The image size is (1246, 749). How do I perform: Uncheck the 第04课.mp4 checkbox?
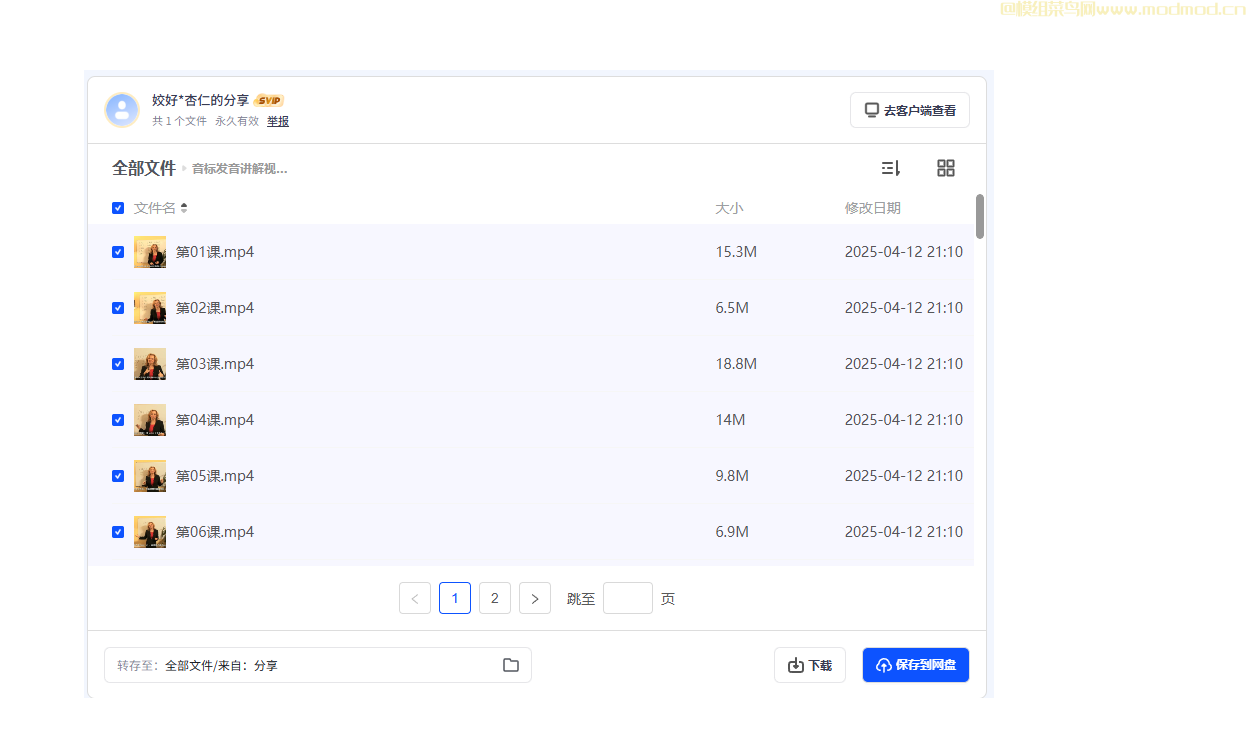[118, 420]
